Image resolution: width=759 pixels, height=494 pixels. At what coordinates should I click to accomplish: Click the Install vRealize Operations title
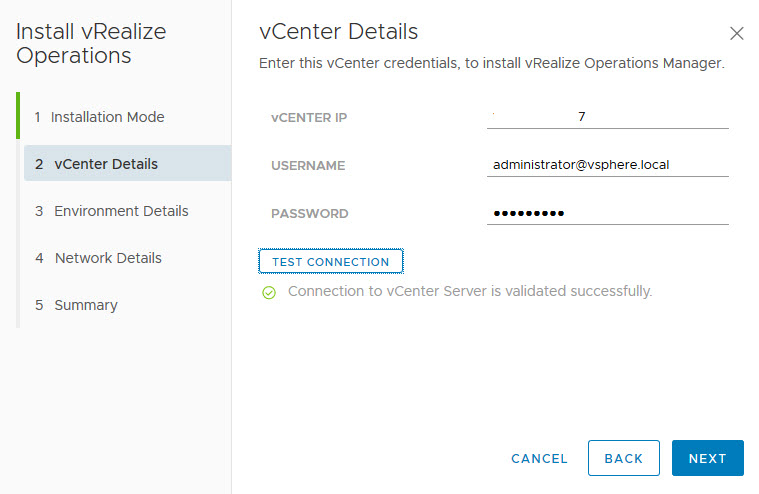(91, 44)
